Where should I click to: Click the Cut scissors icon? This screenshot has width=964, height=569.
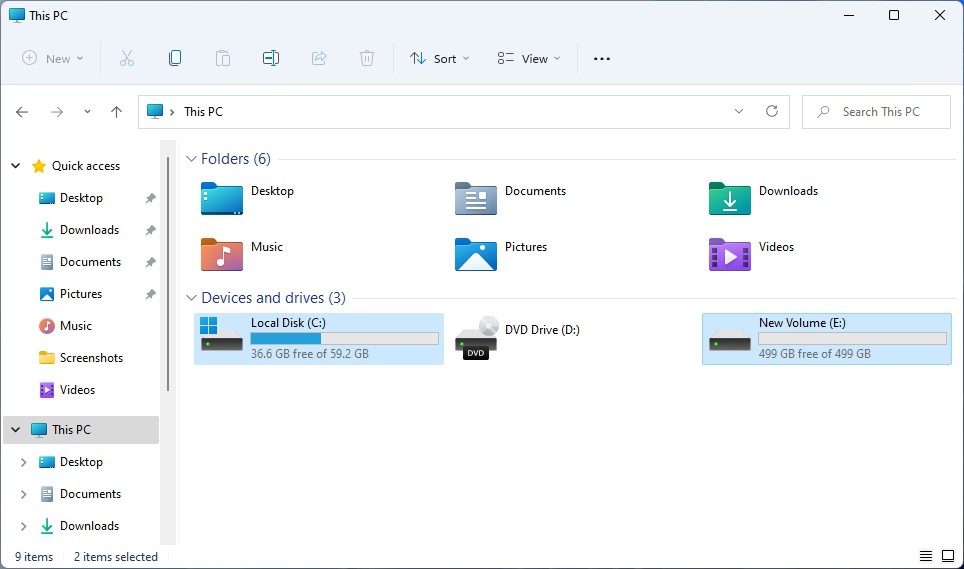[127, 58]
